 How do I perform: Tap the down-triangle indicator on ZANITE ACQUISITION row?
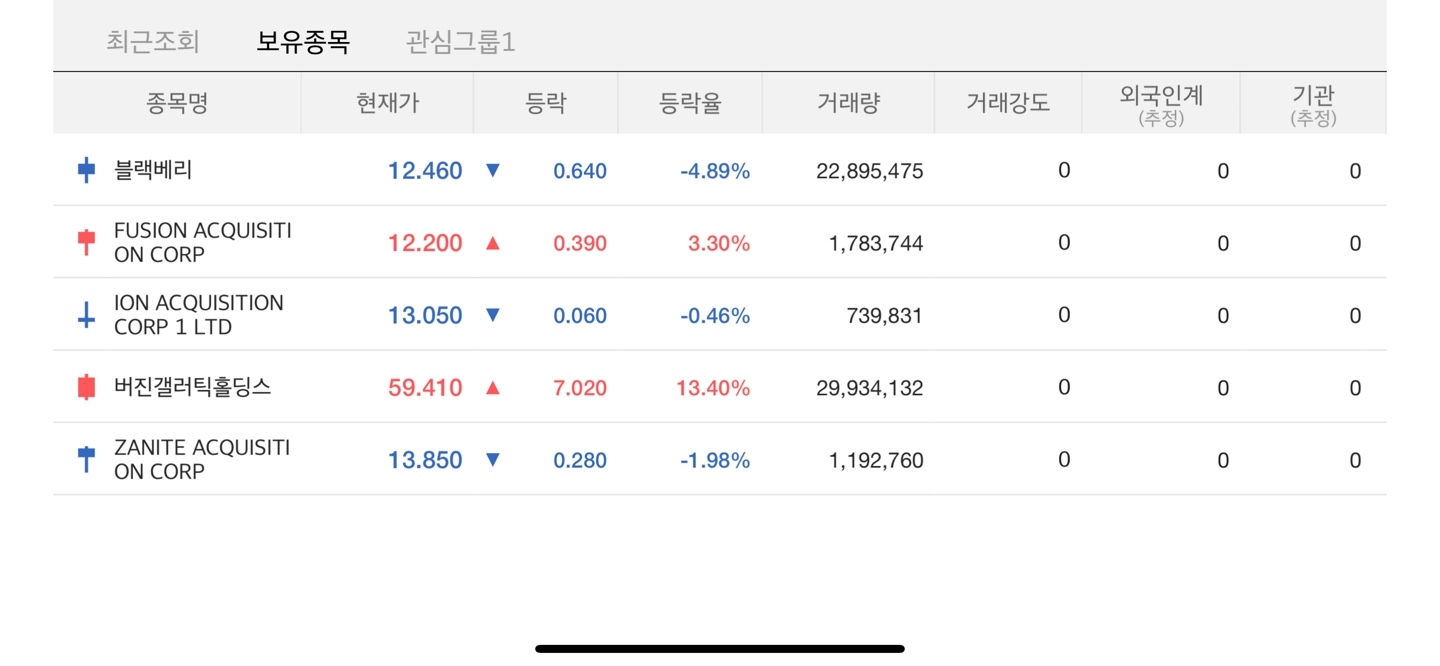pyautogui.click(x=492, y=459)
